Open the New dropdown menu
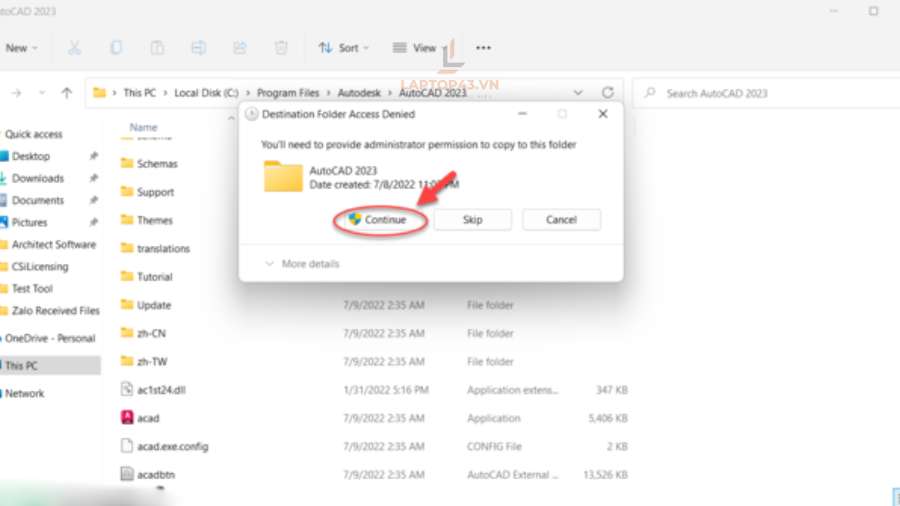 click(21, 48)
